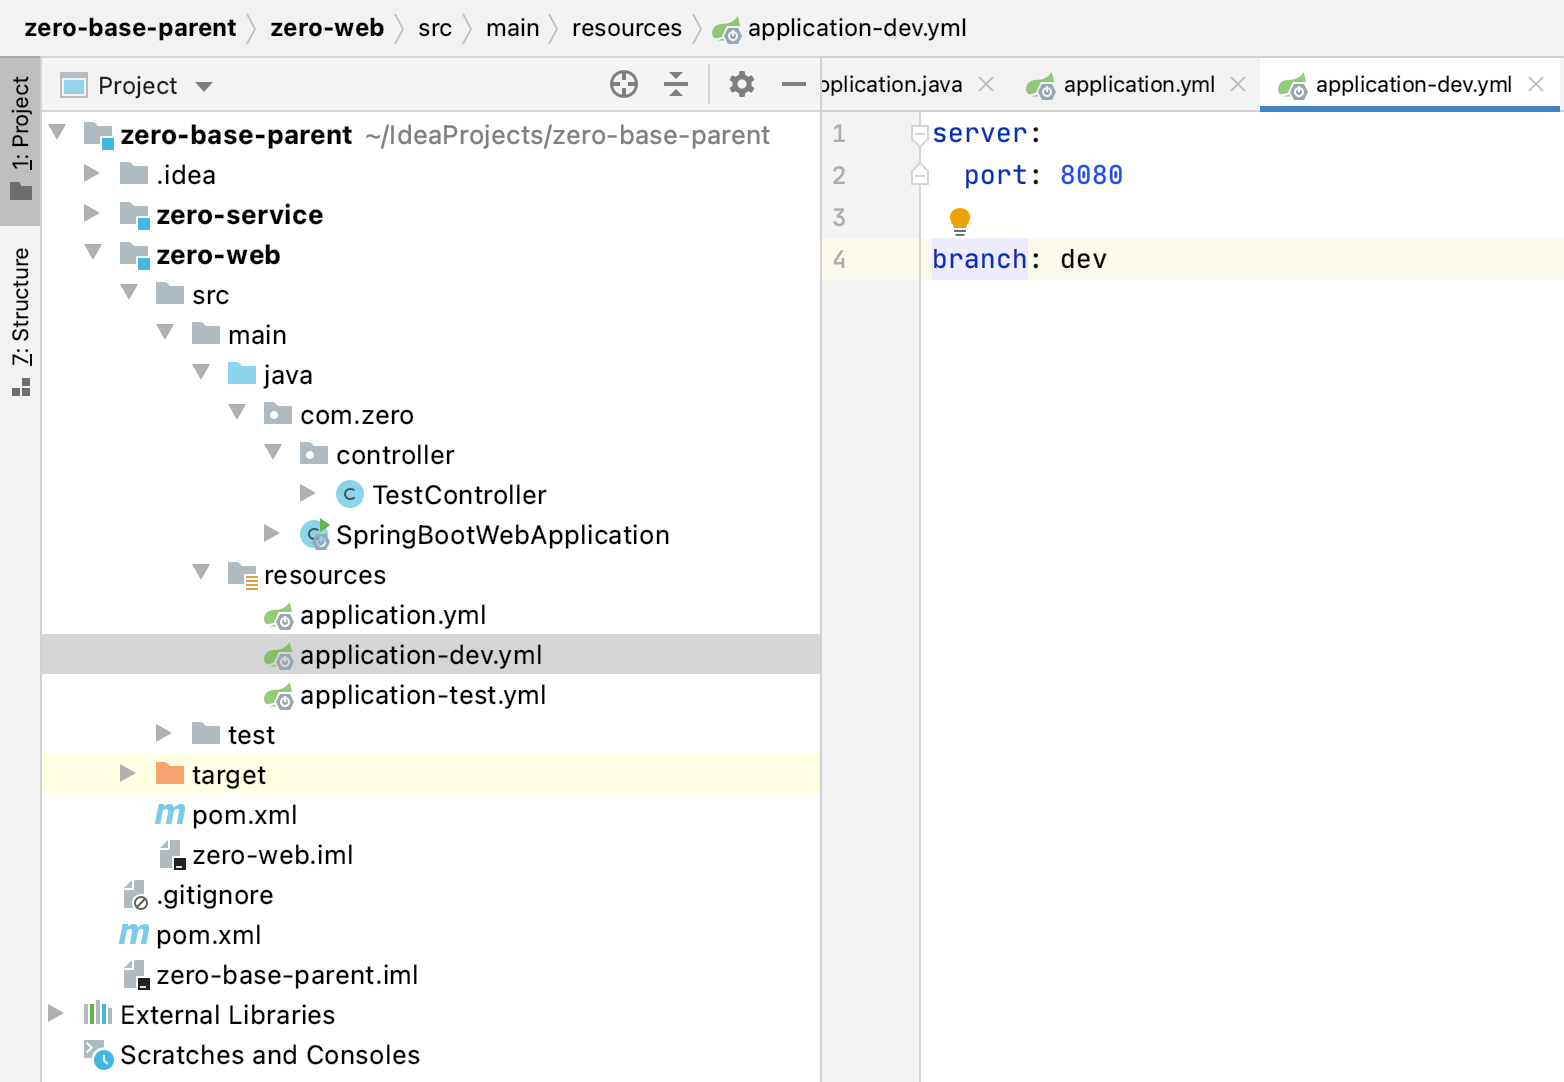The image size is (1564, 1082).
Task: Open the Project view dropdown arrow
Action: 204,87
